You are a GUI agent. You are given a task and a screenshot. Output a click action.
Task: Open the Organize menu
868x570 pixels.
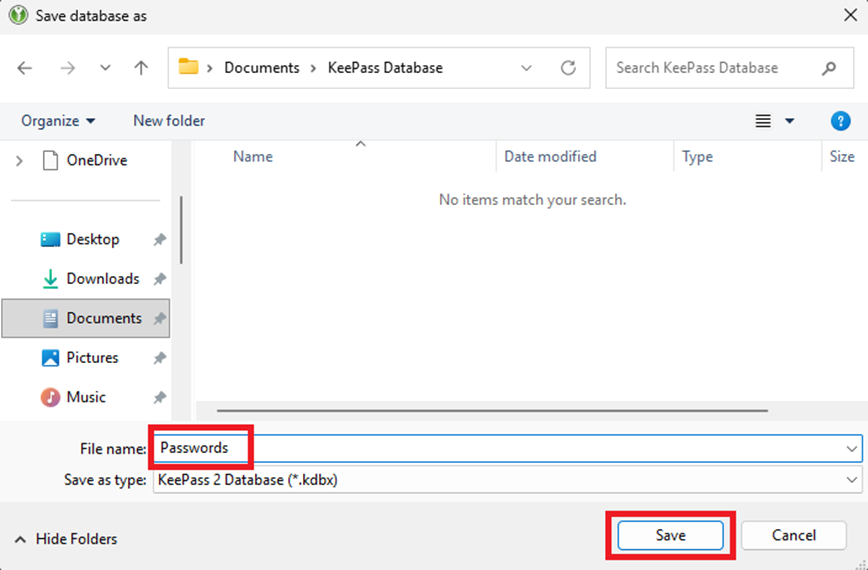coord(58,121)
